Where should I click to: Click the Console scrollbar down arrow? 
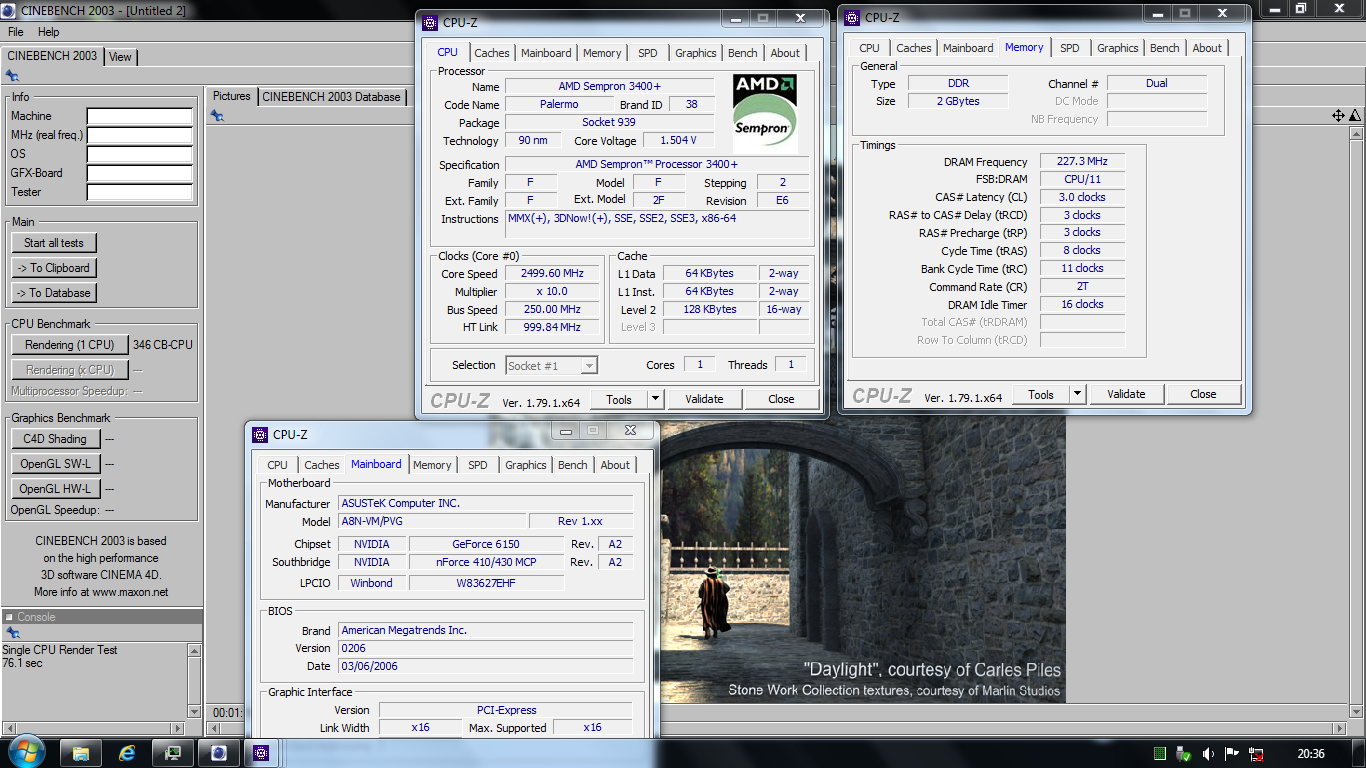(194, 711)
